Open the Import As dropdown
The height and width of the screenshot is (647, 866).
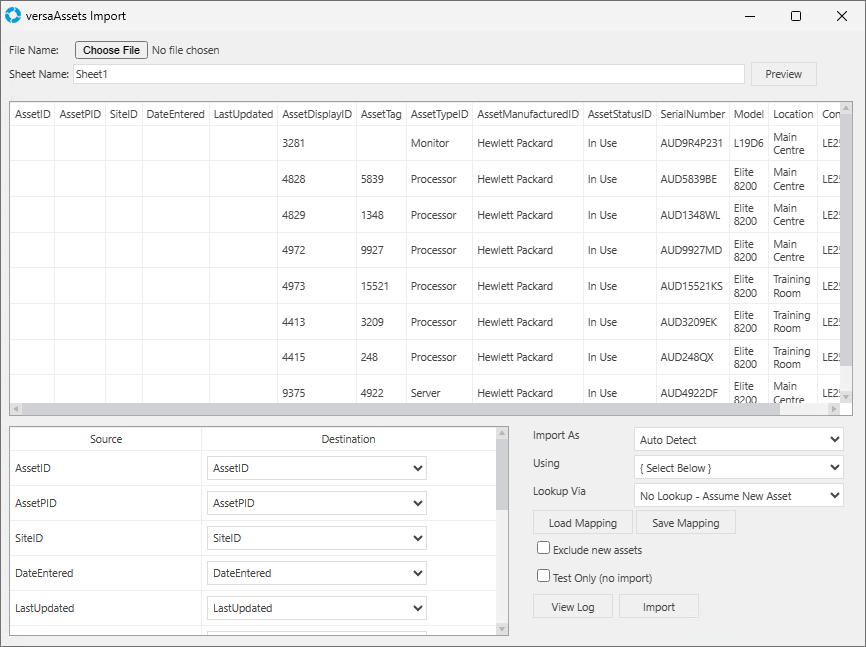(738, 440)
